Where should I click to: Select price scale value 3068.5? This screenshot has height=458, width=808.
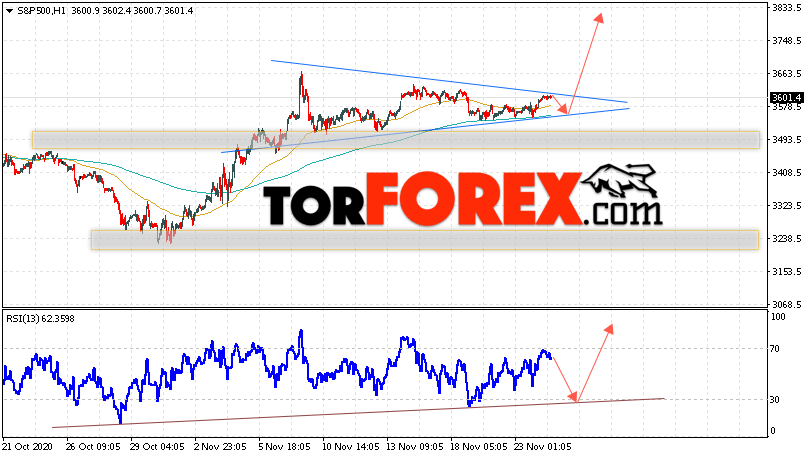coord(787,304)
